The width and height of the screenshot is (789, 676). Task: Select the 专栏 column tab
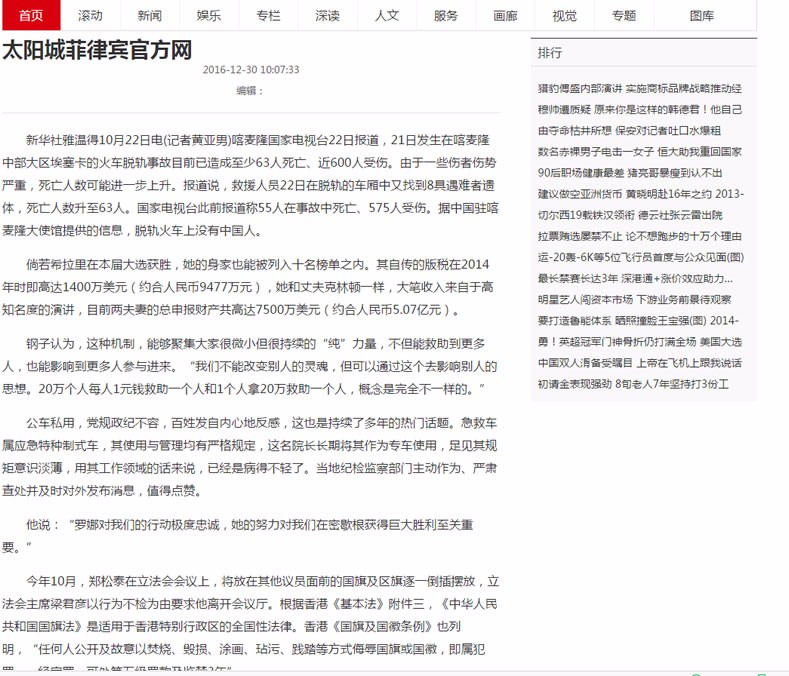(x=268, y=15)
